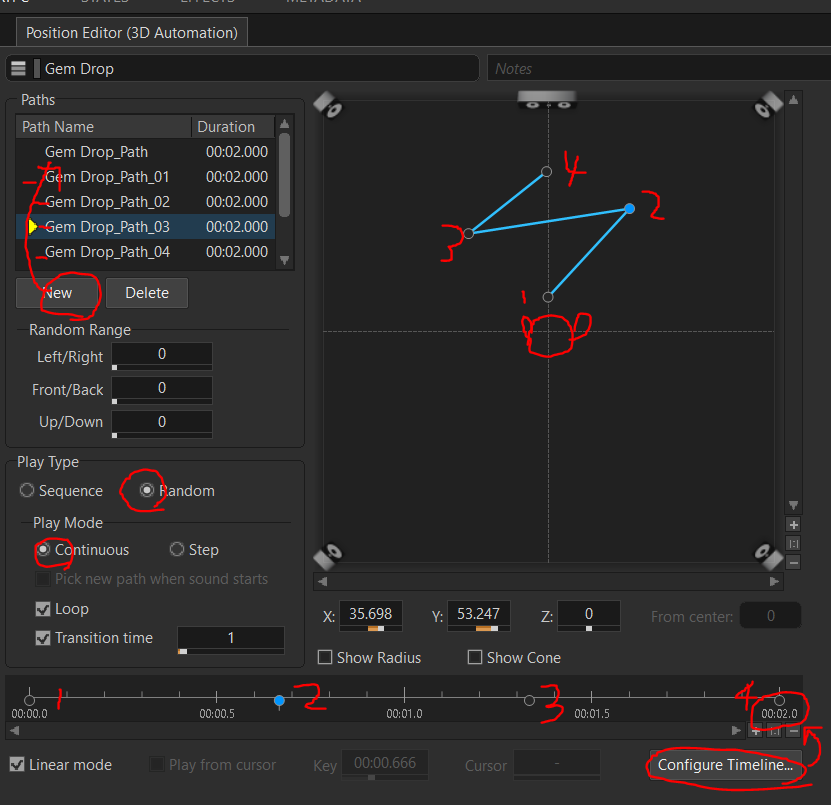The image size is (831, 805).
Task: Click the Key time field
Action: click(385, 763)
